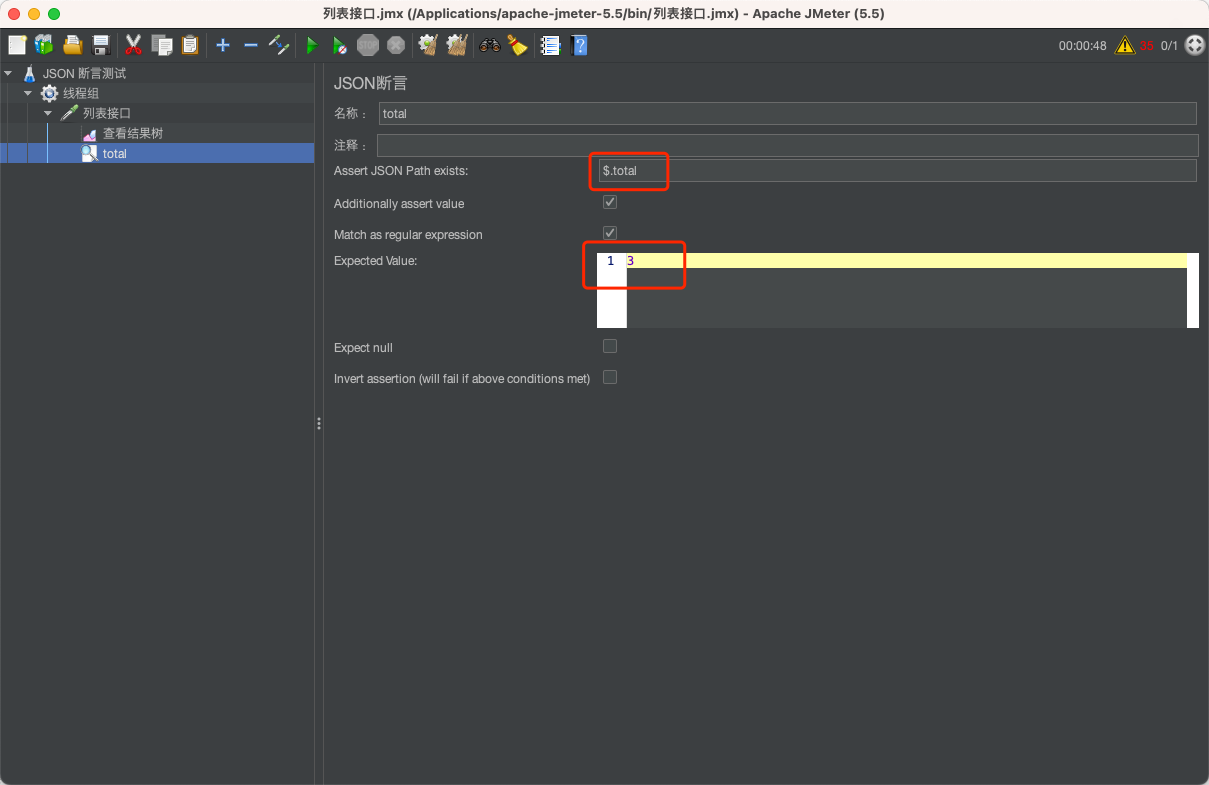Collapse the JSON 断言测试 root node
This screenshot has height=785, width=1209.
(x=8, y=72)
